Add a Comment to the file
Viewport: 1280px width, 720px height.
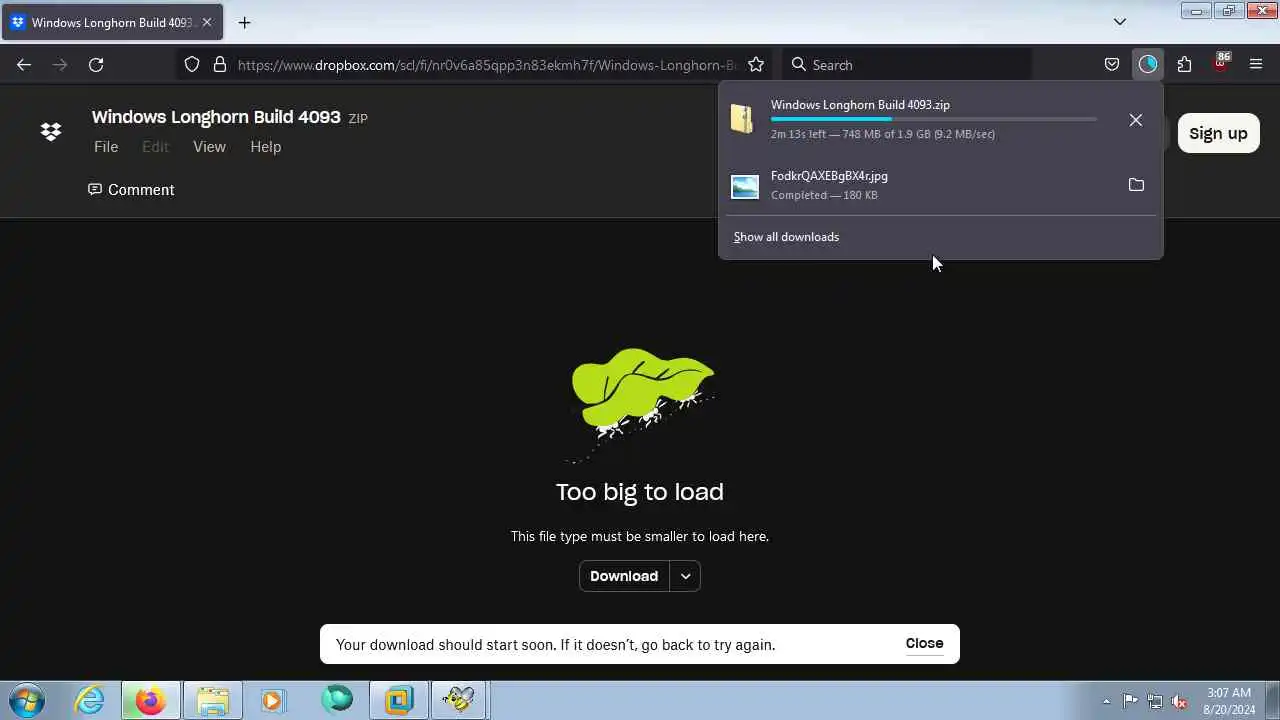[131, 189]
